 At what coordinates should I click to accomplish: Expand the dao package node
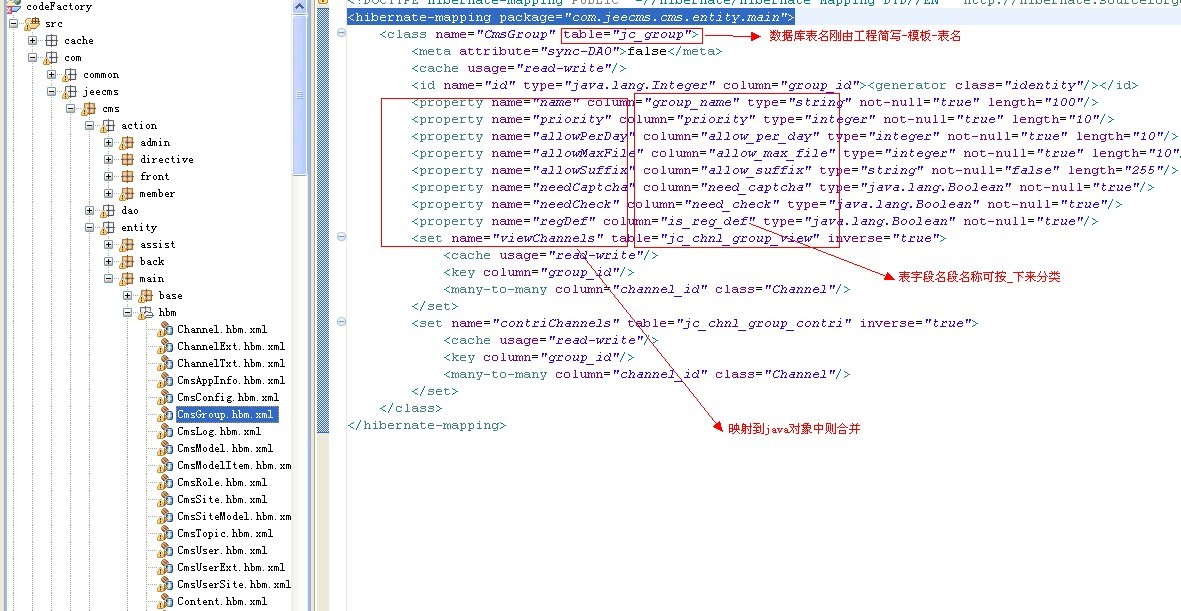point(89,210)
